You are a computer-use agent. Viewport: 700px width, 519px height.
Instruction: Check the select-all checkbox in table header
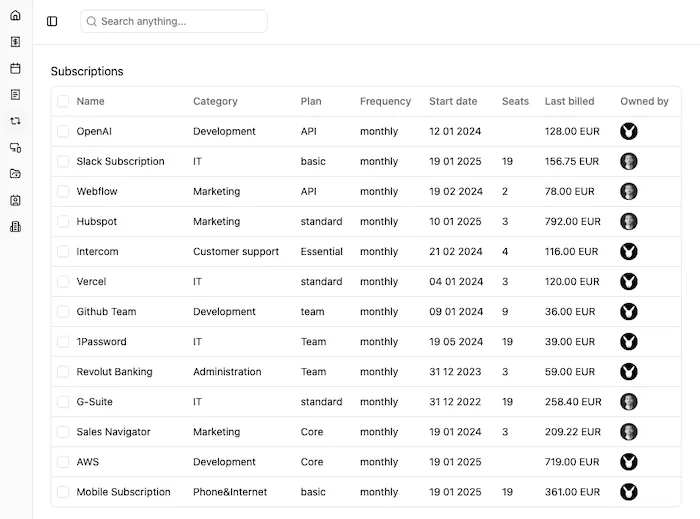(x=63, y=101)
